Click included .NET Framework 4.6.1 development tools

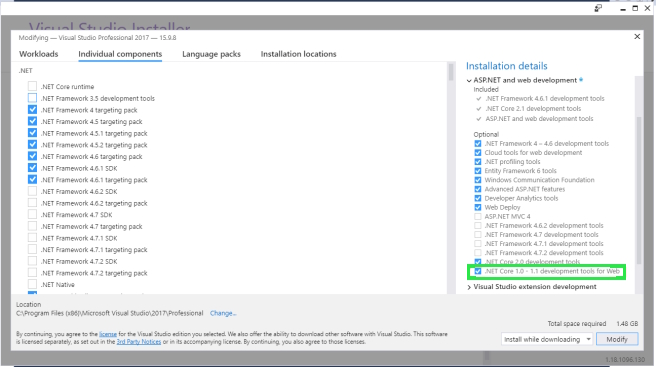click(x=545, y=98)
